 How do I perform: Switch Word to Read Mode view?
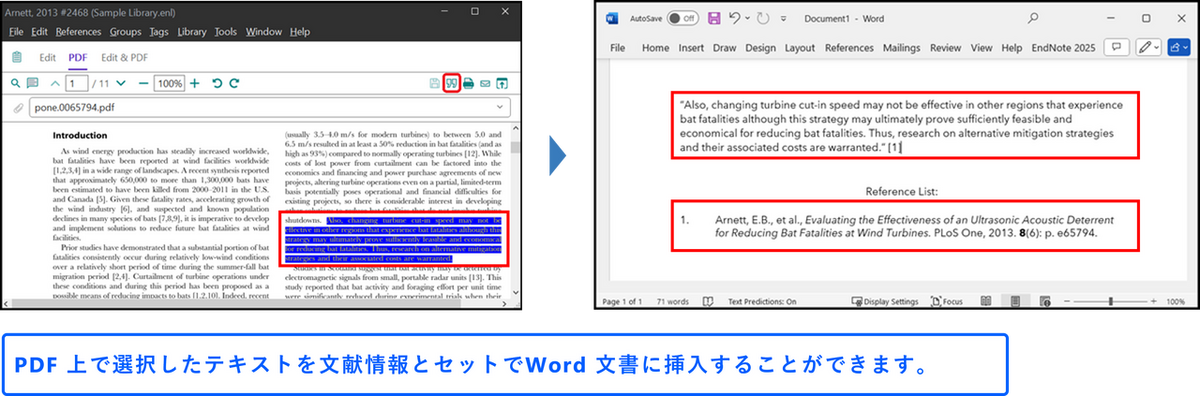point(985,301)
